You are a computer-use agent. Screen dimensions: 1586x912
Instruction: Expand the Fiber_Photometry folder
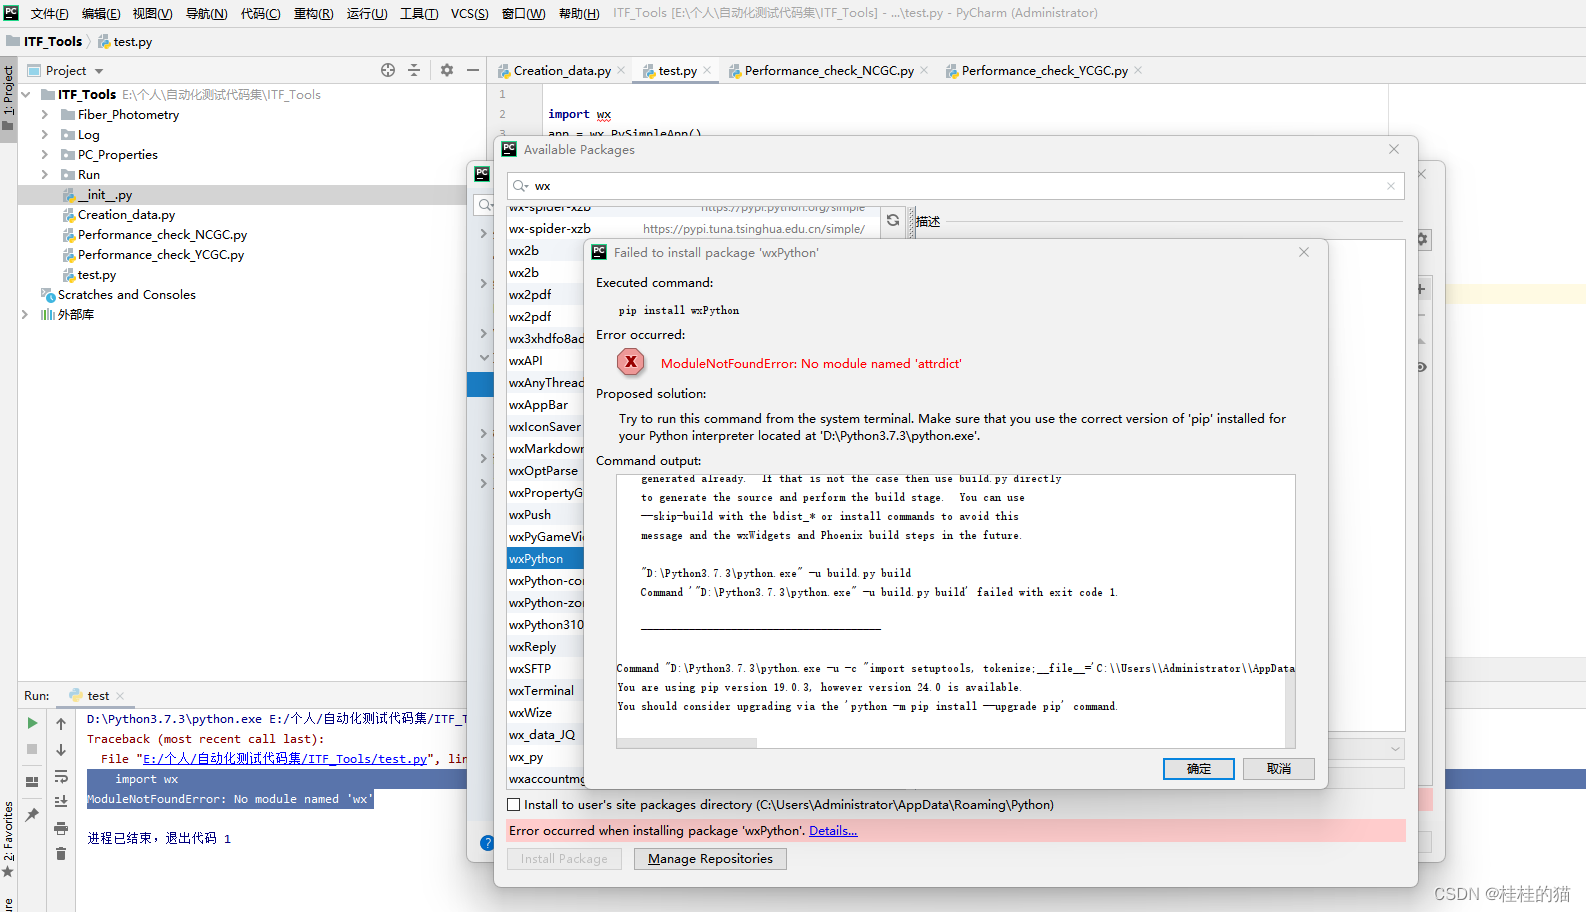coord(44,115)
